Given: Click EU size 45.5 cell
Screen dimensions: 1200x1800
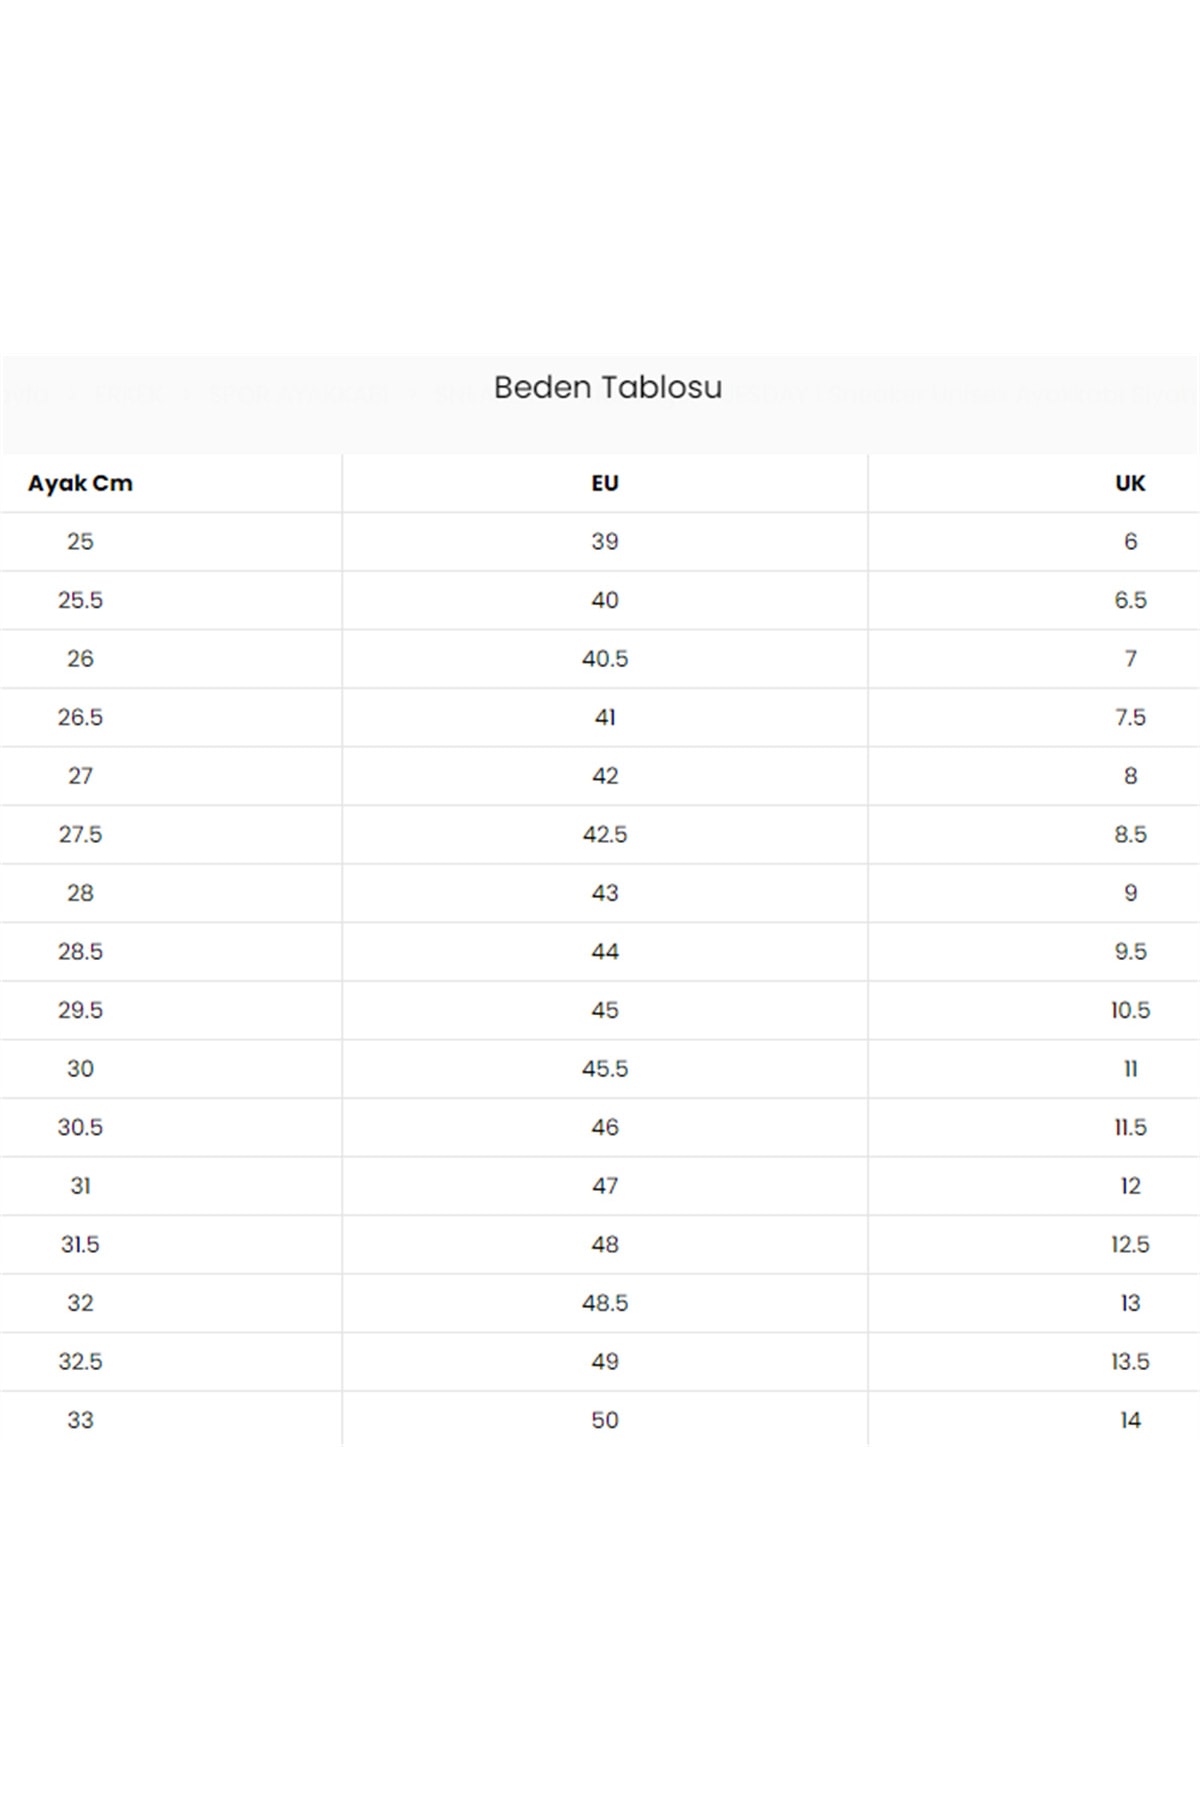Looking at the screenshot, I should point(605,1069).
